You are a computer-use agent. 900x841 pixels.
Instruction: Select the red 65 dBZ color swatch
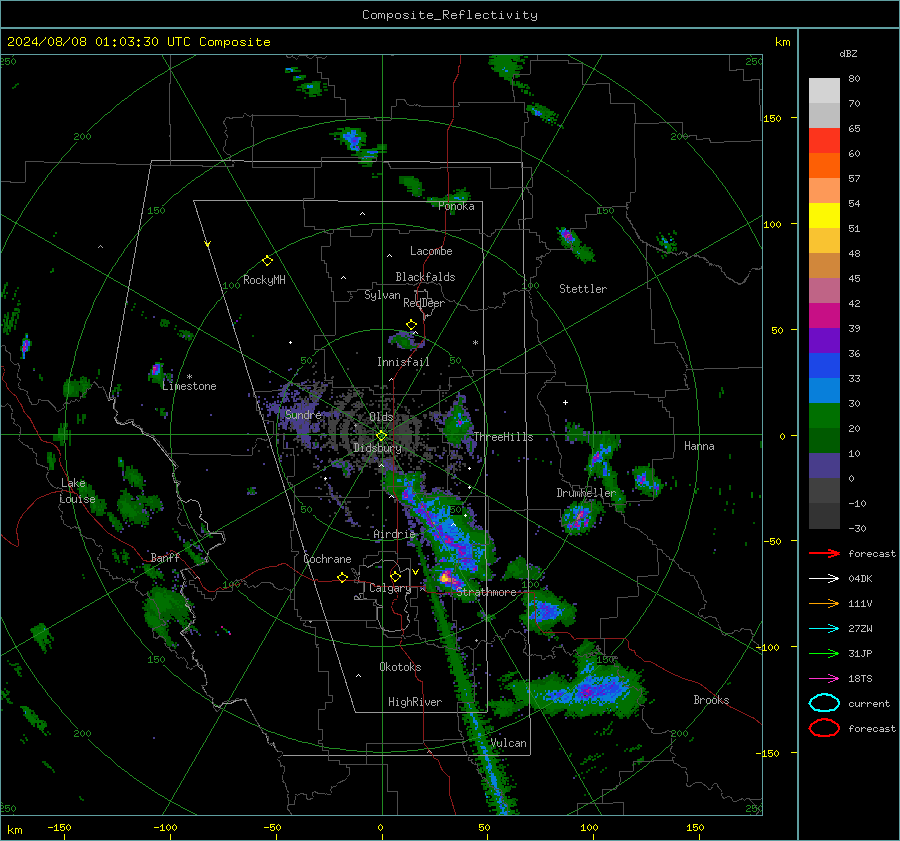pyautogui.click(x=824, y=141)
